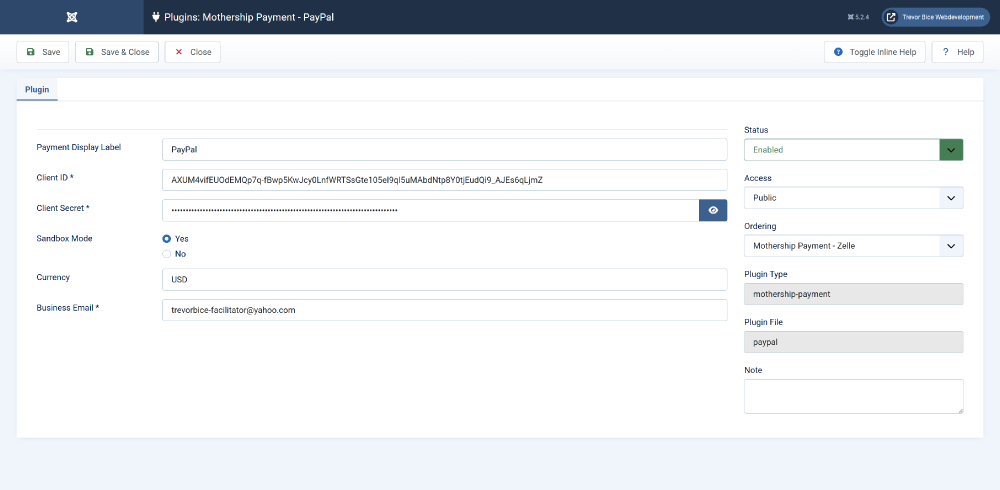This screenshot has width=1000, height=490.
Task: Click the plug icon beside Plugins title
Action: point(156,17)
